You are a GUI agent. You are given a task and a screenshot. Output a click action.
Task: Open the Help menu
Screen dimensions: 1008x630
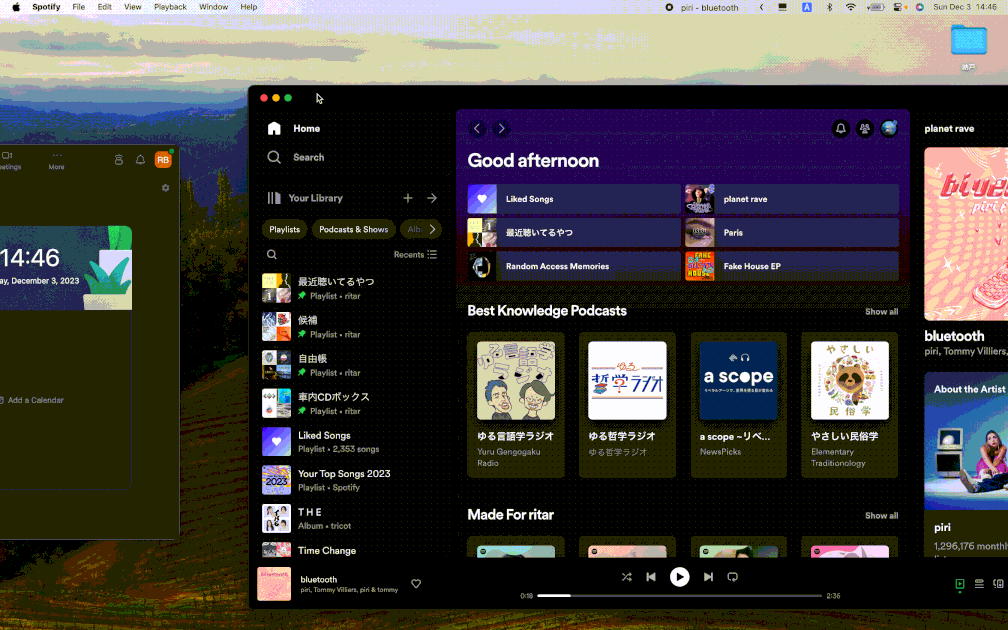coord(249,7)
